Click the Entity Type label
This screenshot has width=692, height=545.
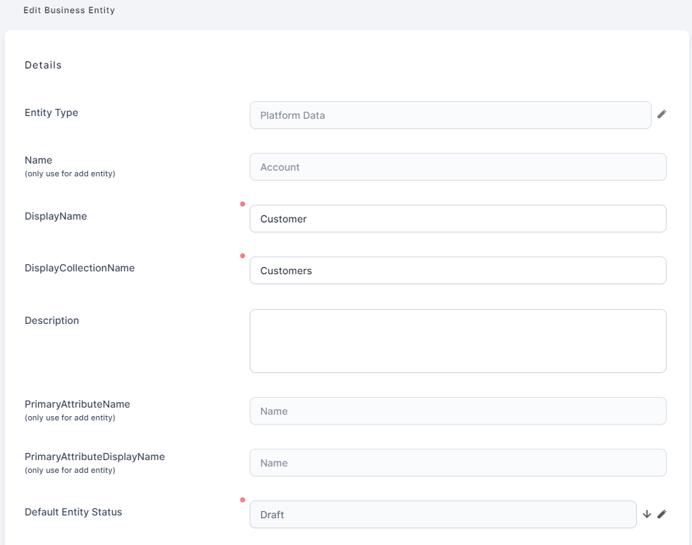click(51, 113)
